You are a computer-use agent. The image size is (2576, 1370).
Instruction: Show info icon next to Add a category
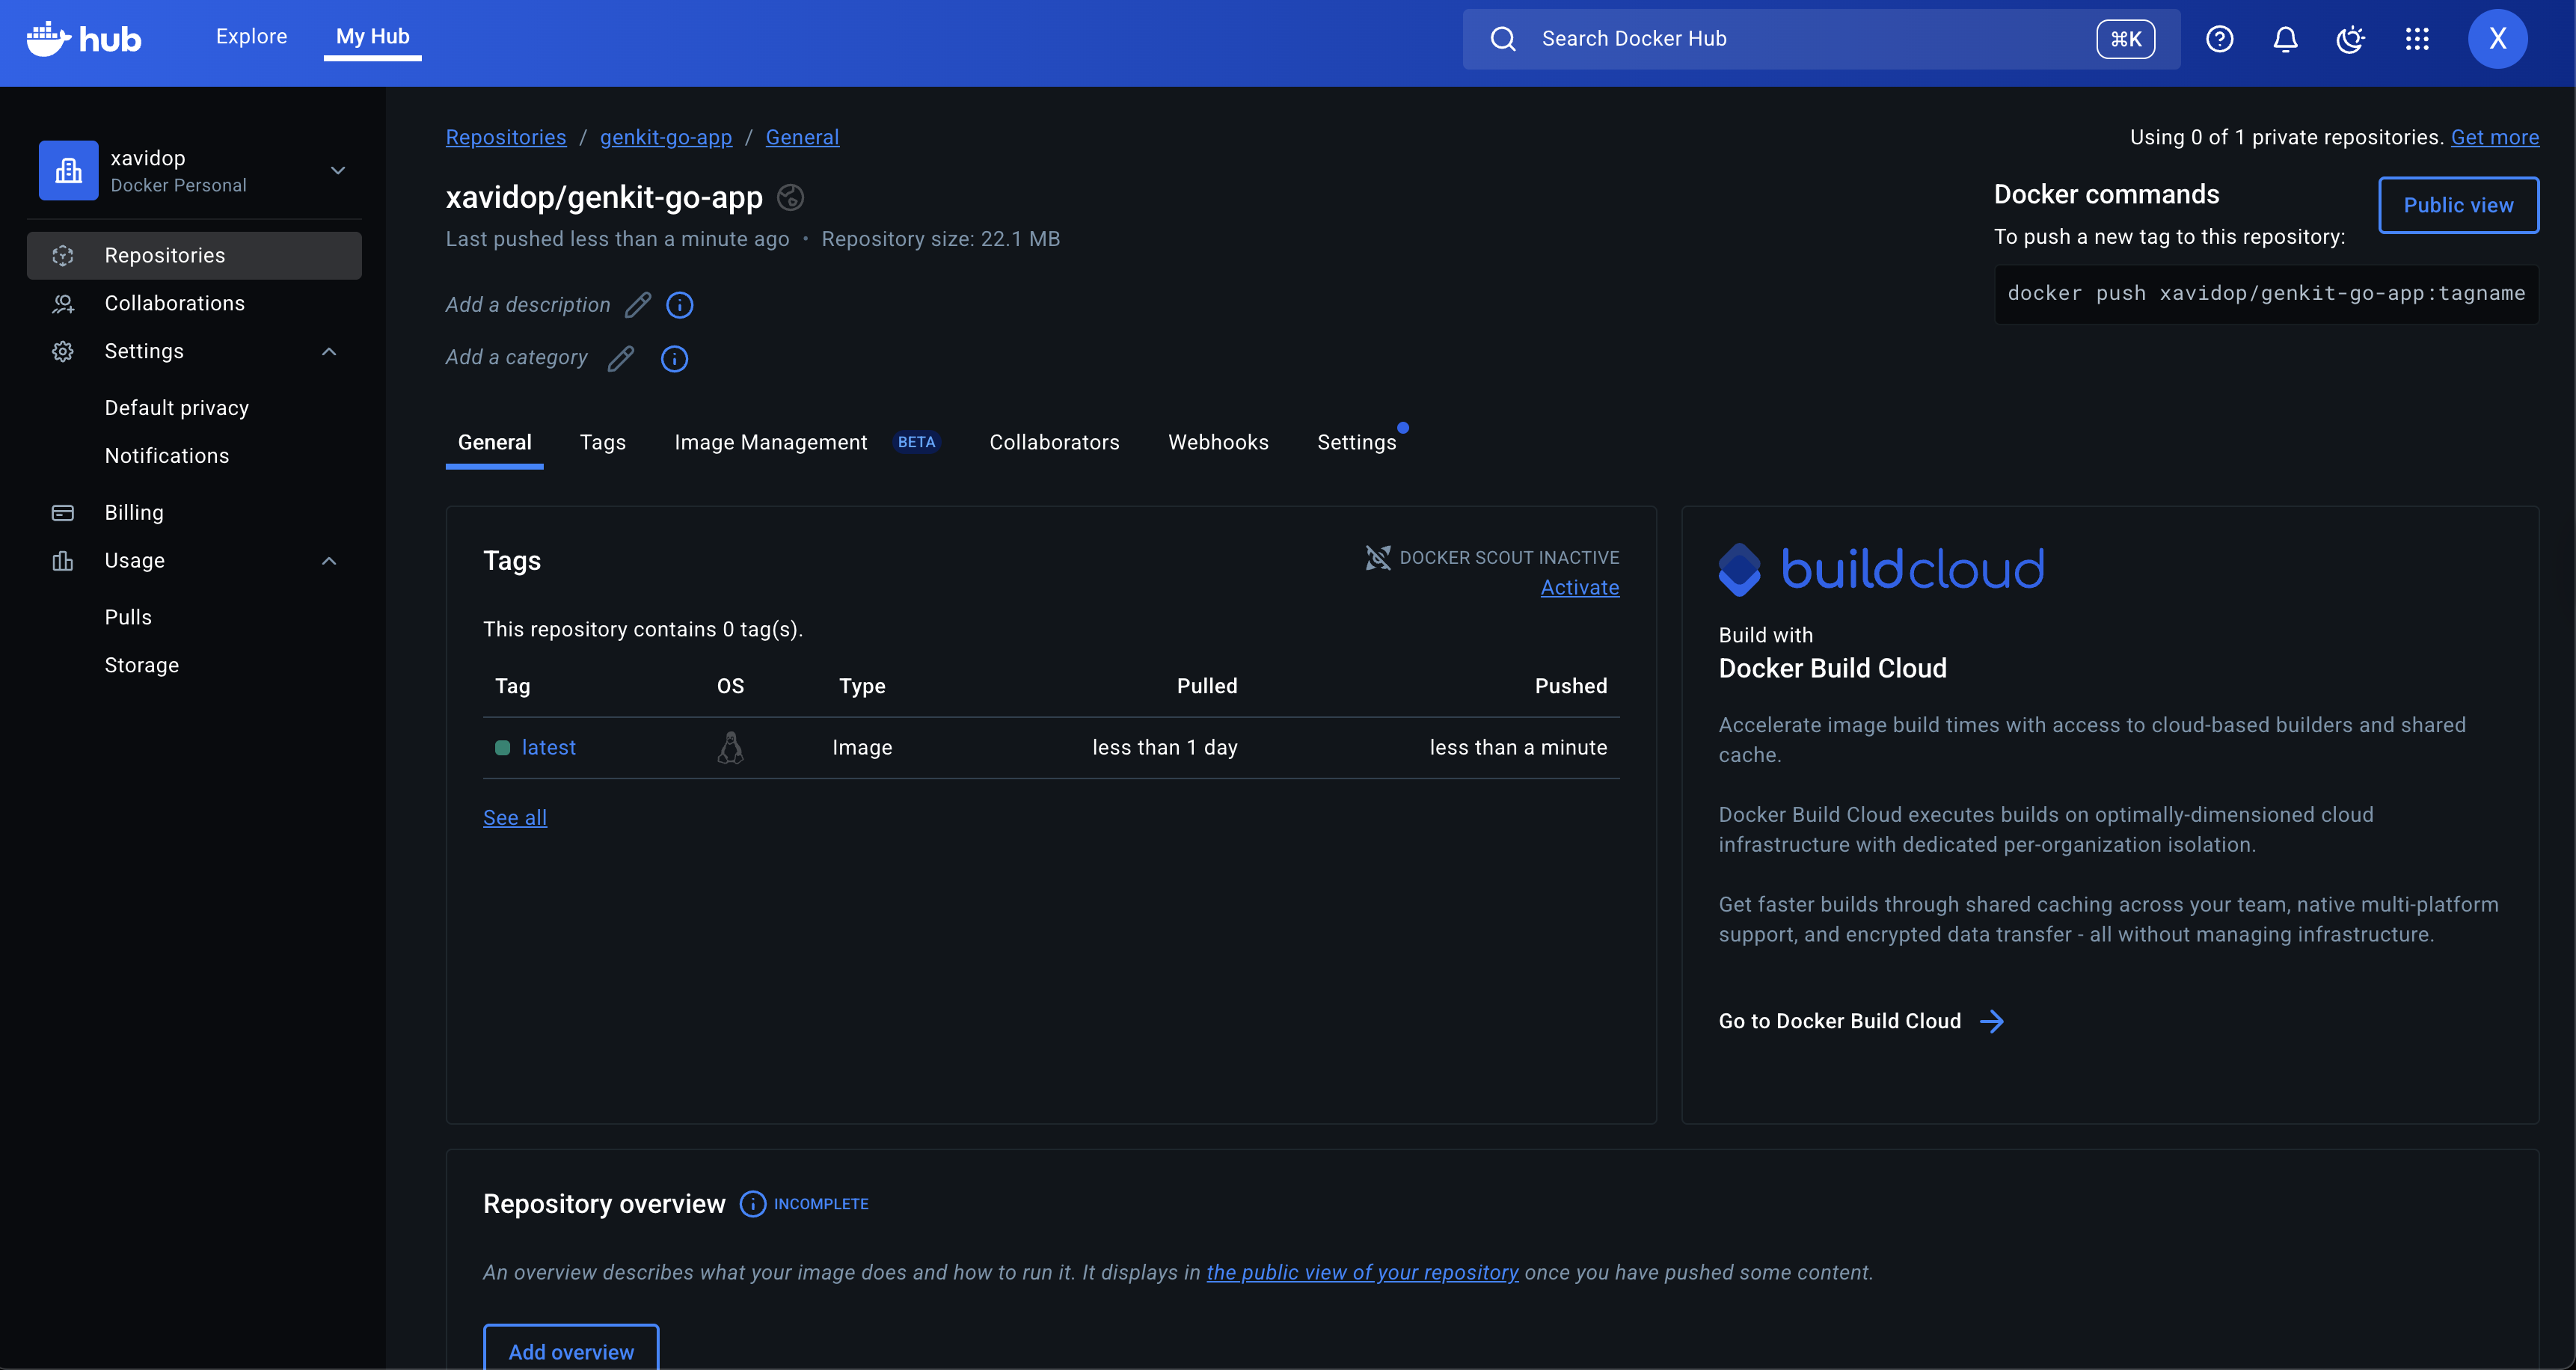tap(675, 358)
